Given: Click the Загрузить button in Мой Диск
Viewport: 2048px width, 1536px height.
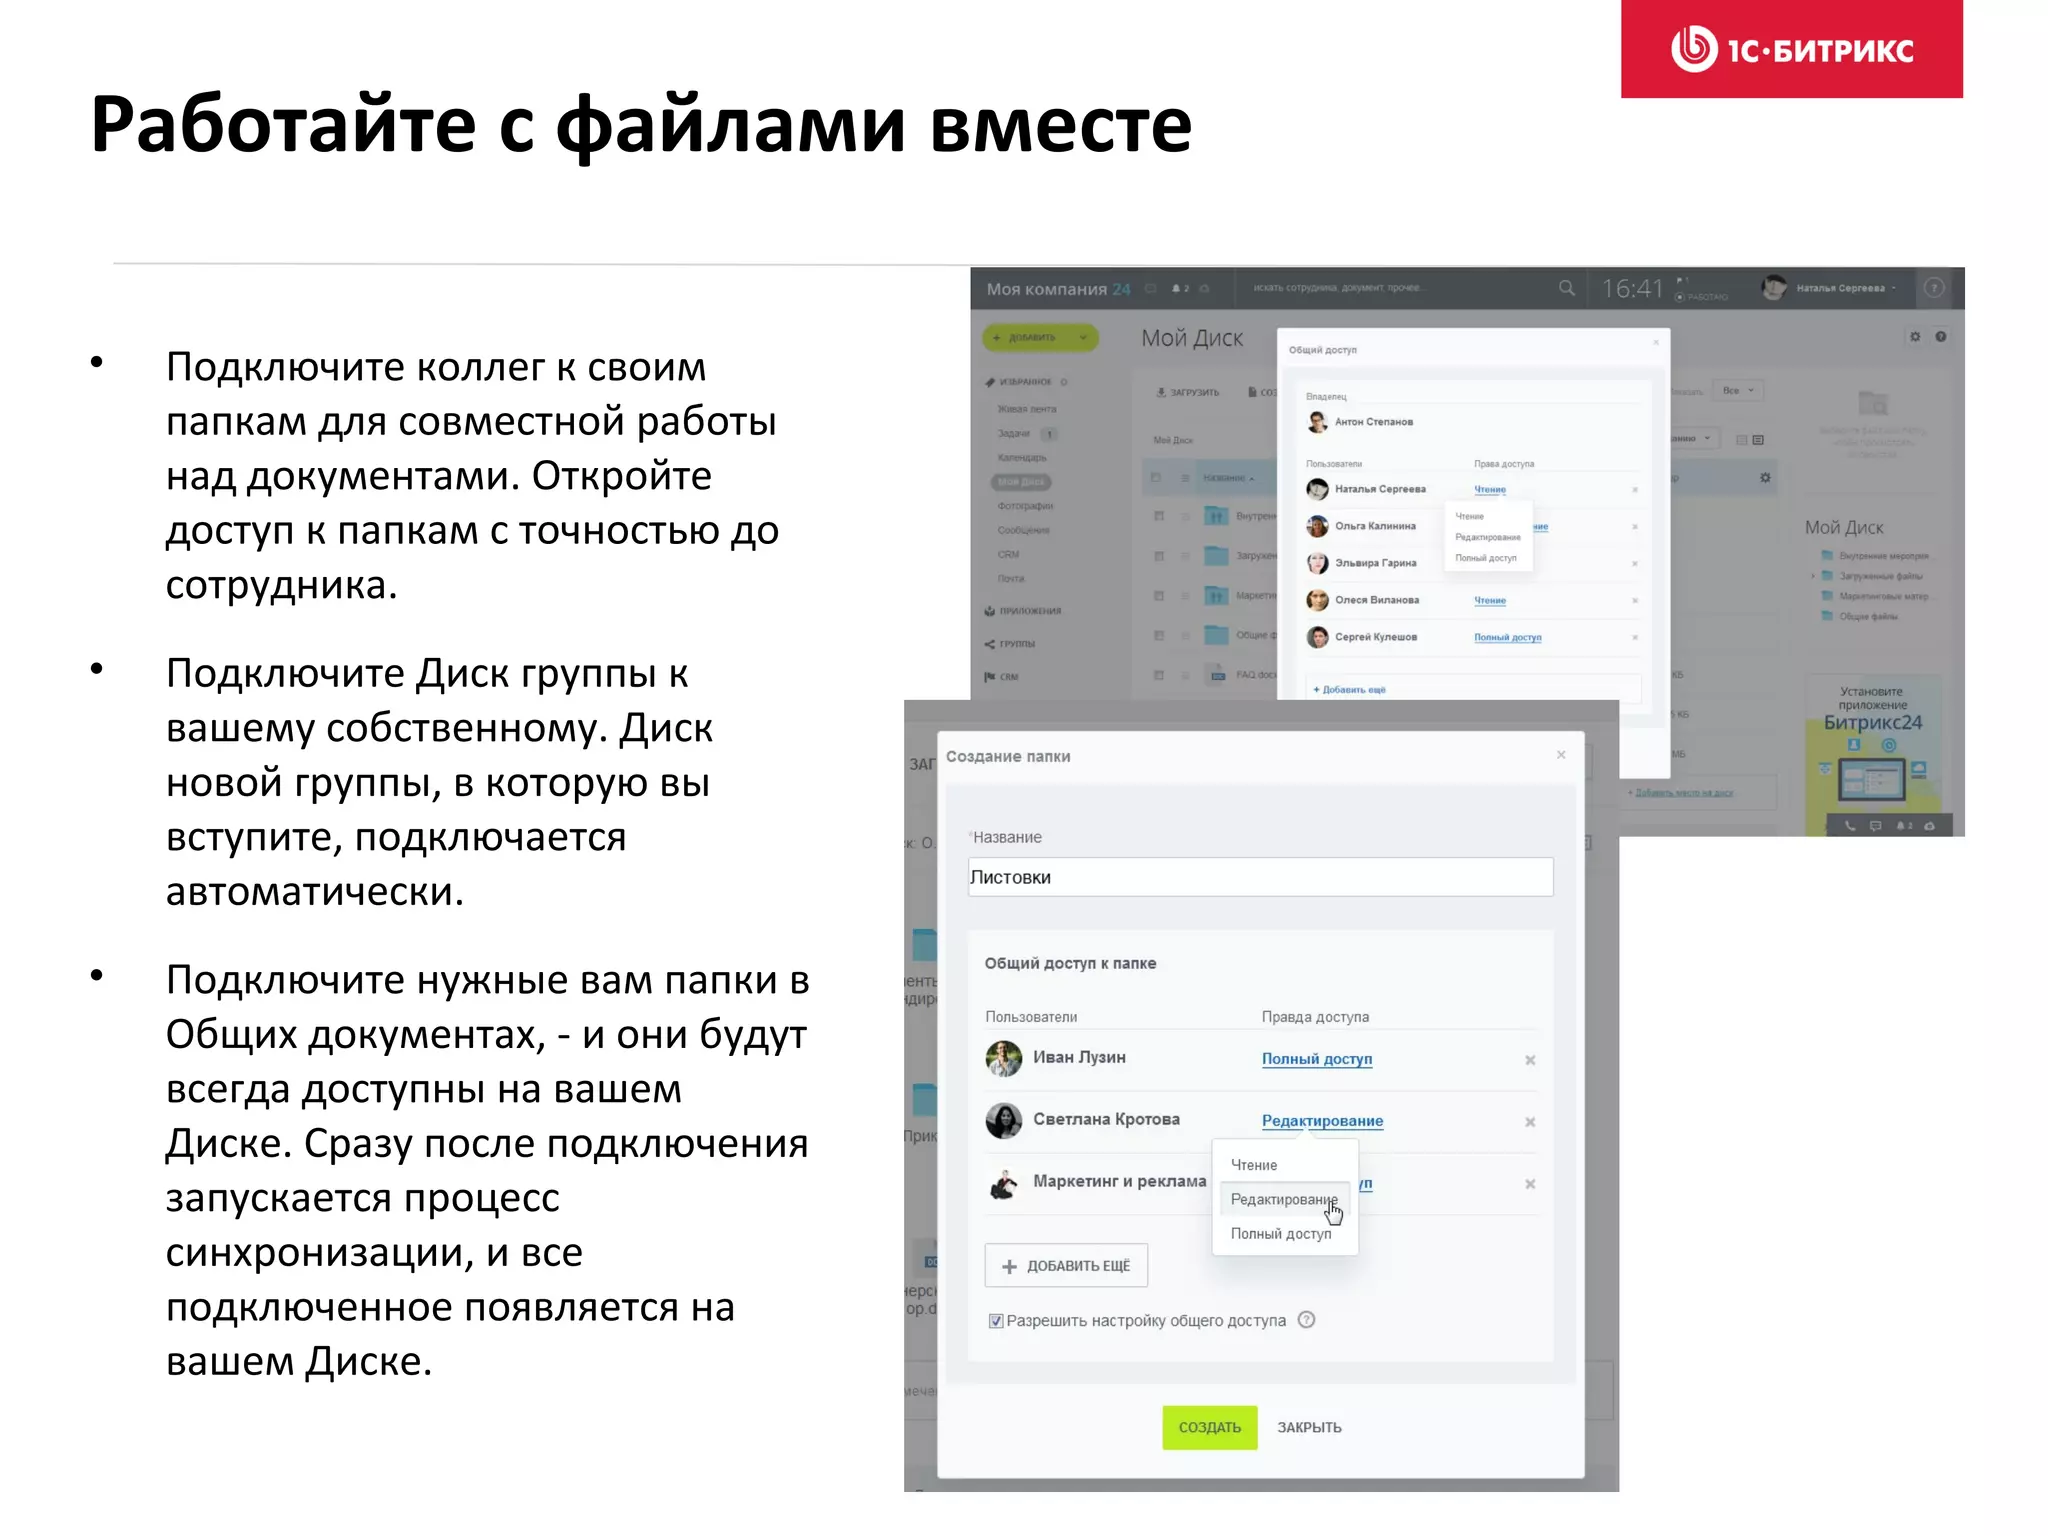Looking at the screenshot, I should 1187,393.
